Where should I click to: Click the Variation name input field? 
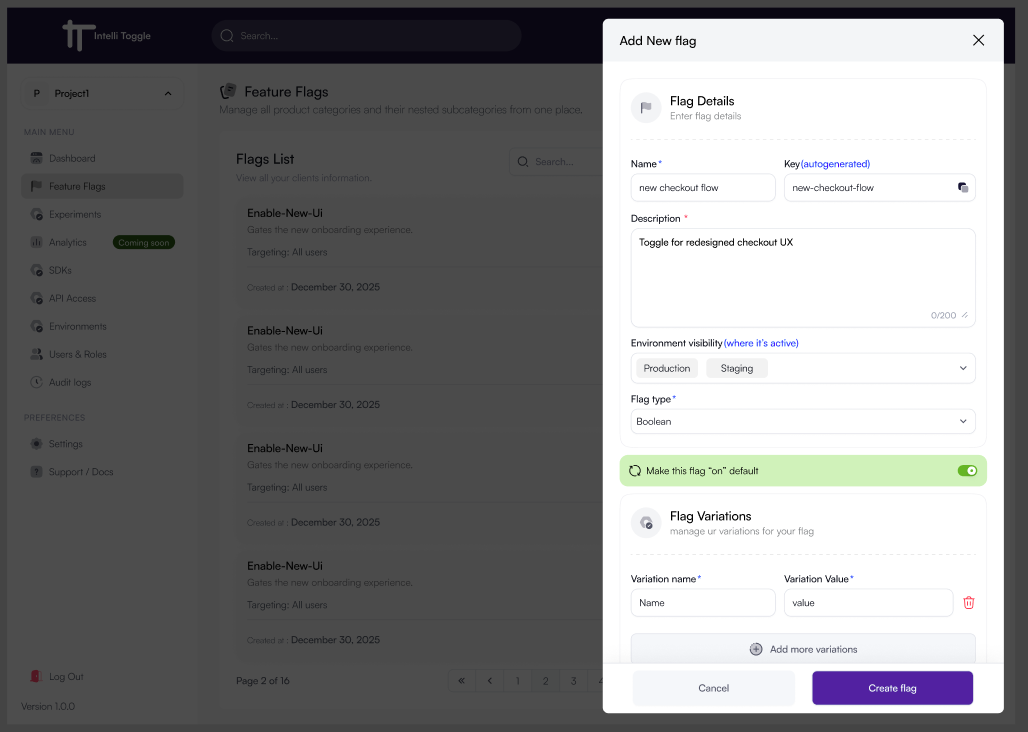click(703, 603)
